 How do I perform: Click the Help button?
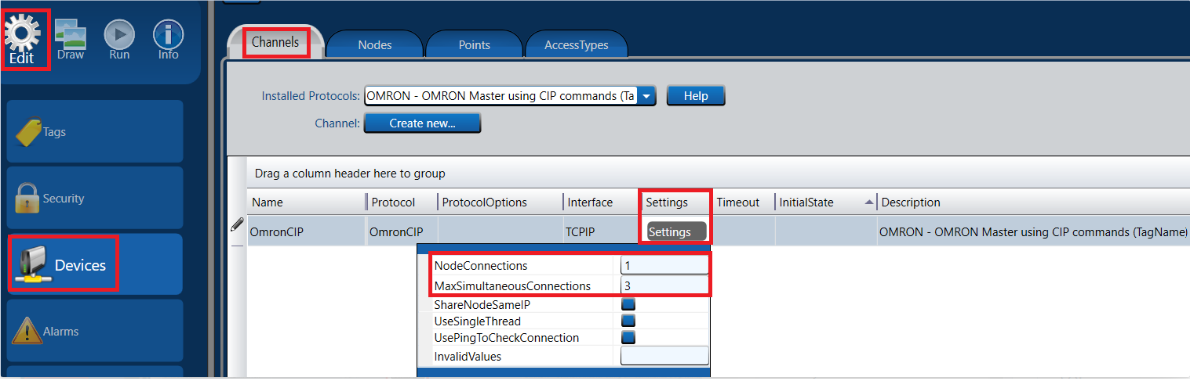tap(696, 96)
